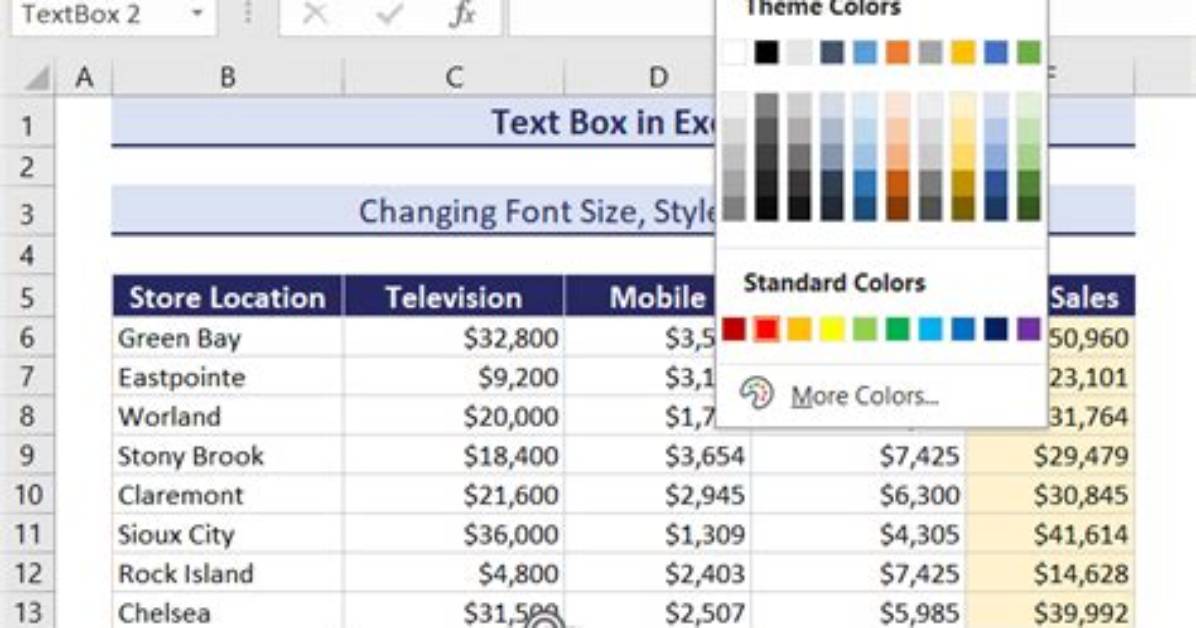Click the $14,628 sales cell
Image resolution: width=1196 pixels, height=628 pixels.
(x=1050, y=574)
